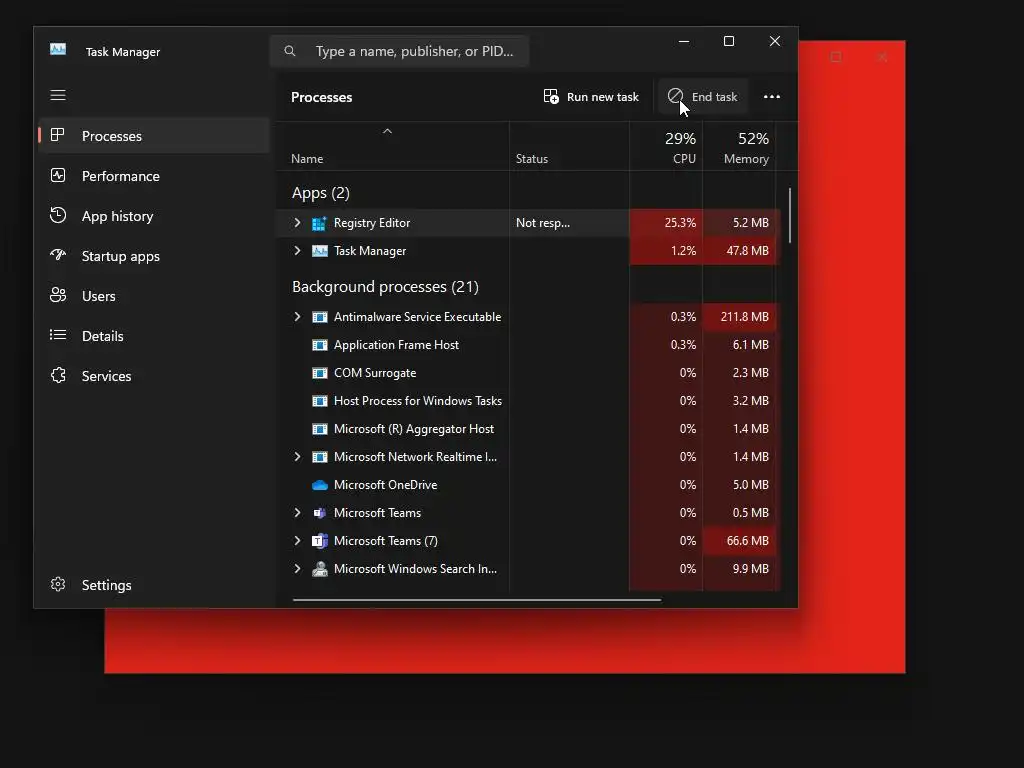Click the Run new task button label
Image resolution: width=1024 pixels, height=768 pixels.
pos(603,97)
